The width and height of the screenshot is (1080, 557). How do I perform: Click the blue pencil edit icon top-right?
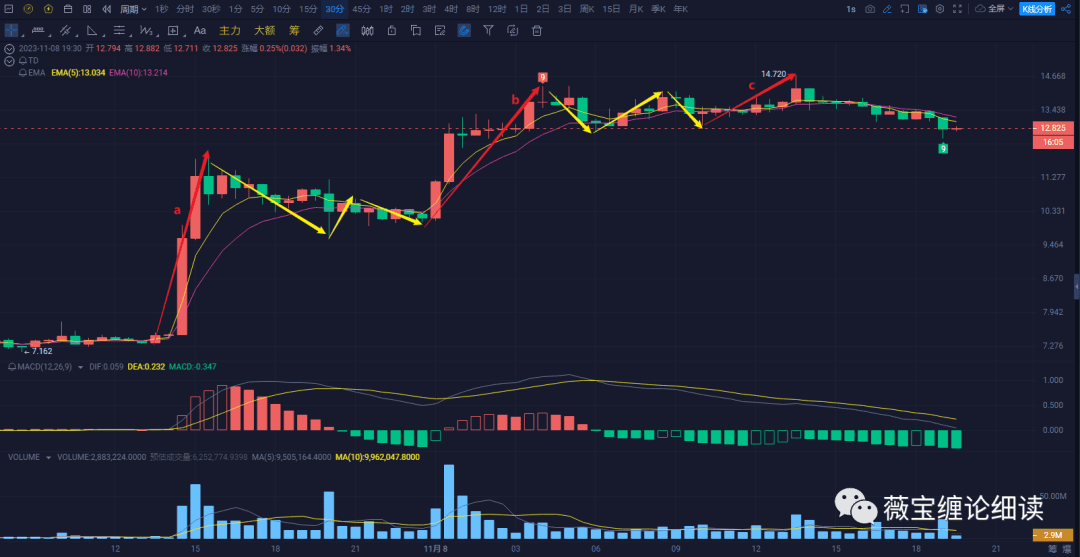(x=888, y=9)
